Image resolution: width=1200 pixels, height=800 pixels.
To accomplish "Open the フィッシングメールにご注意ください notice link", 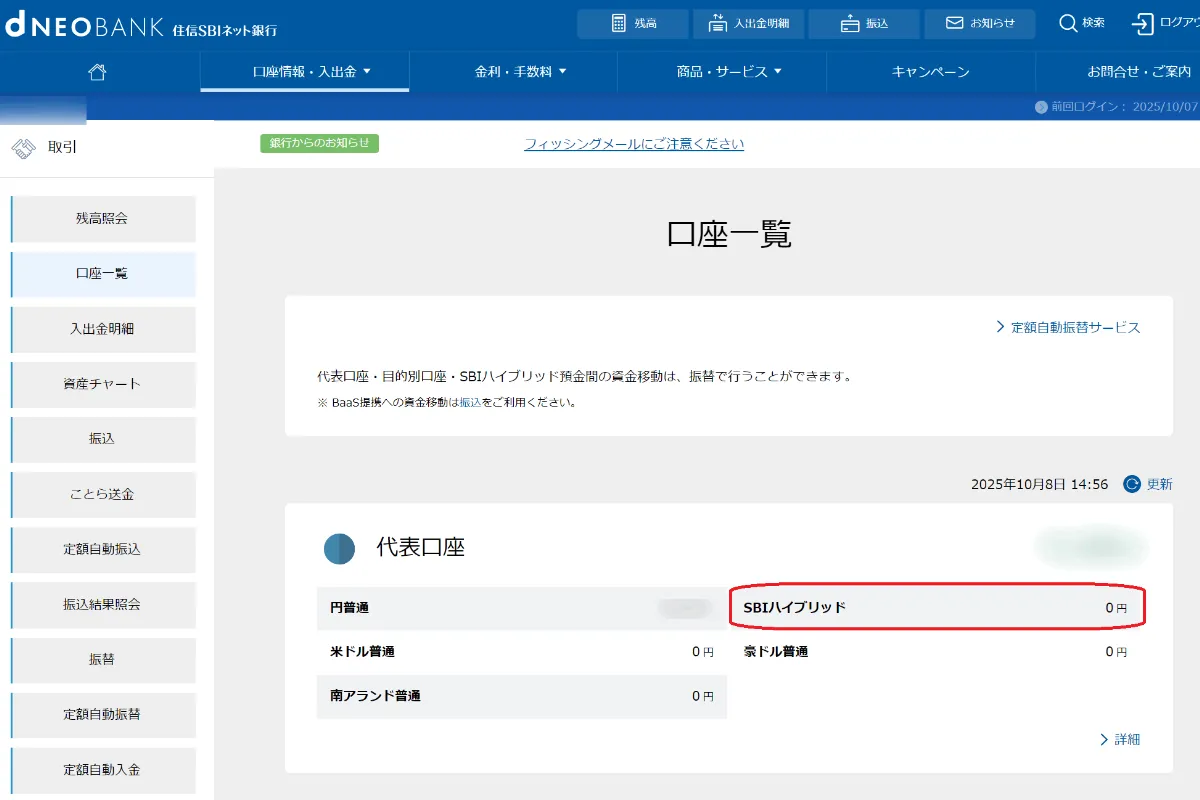I will (634, 144).
